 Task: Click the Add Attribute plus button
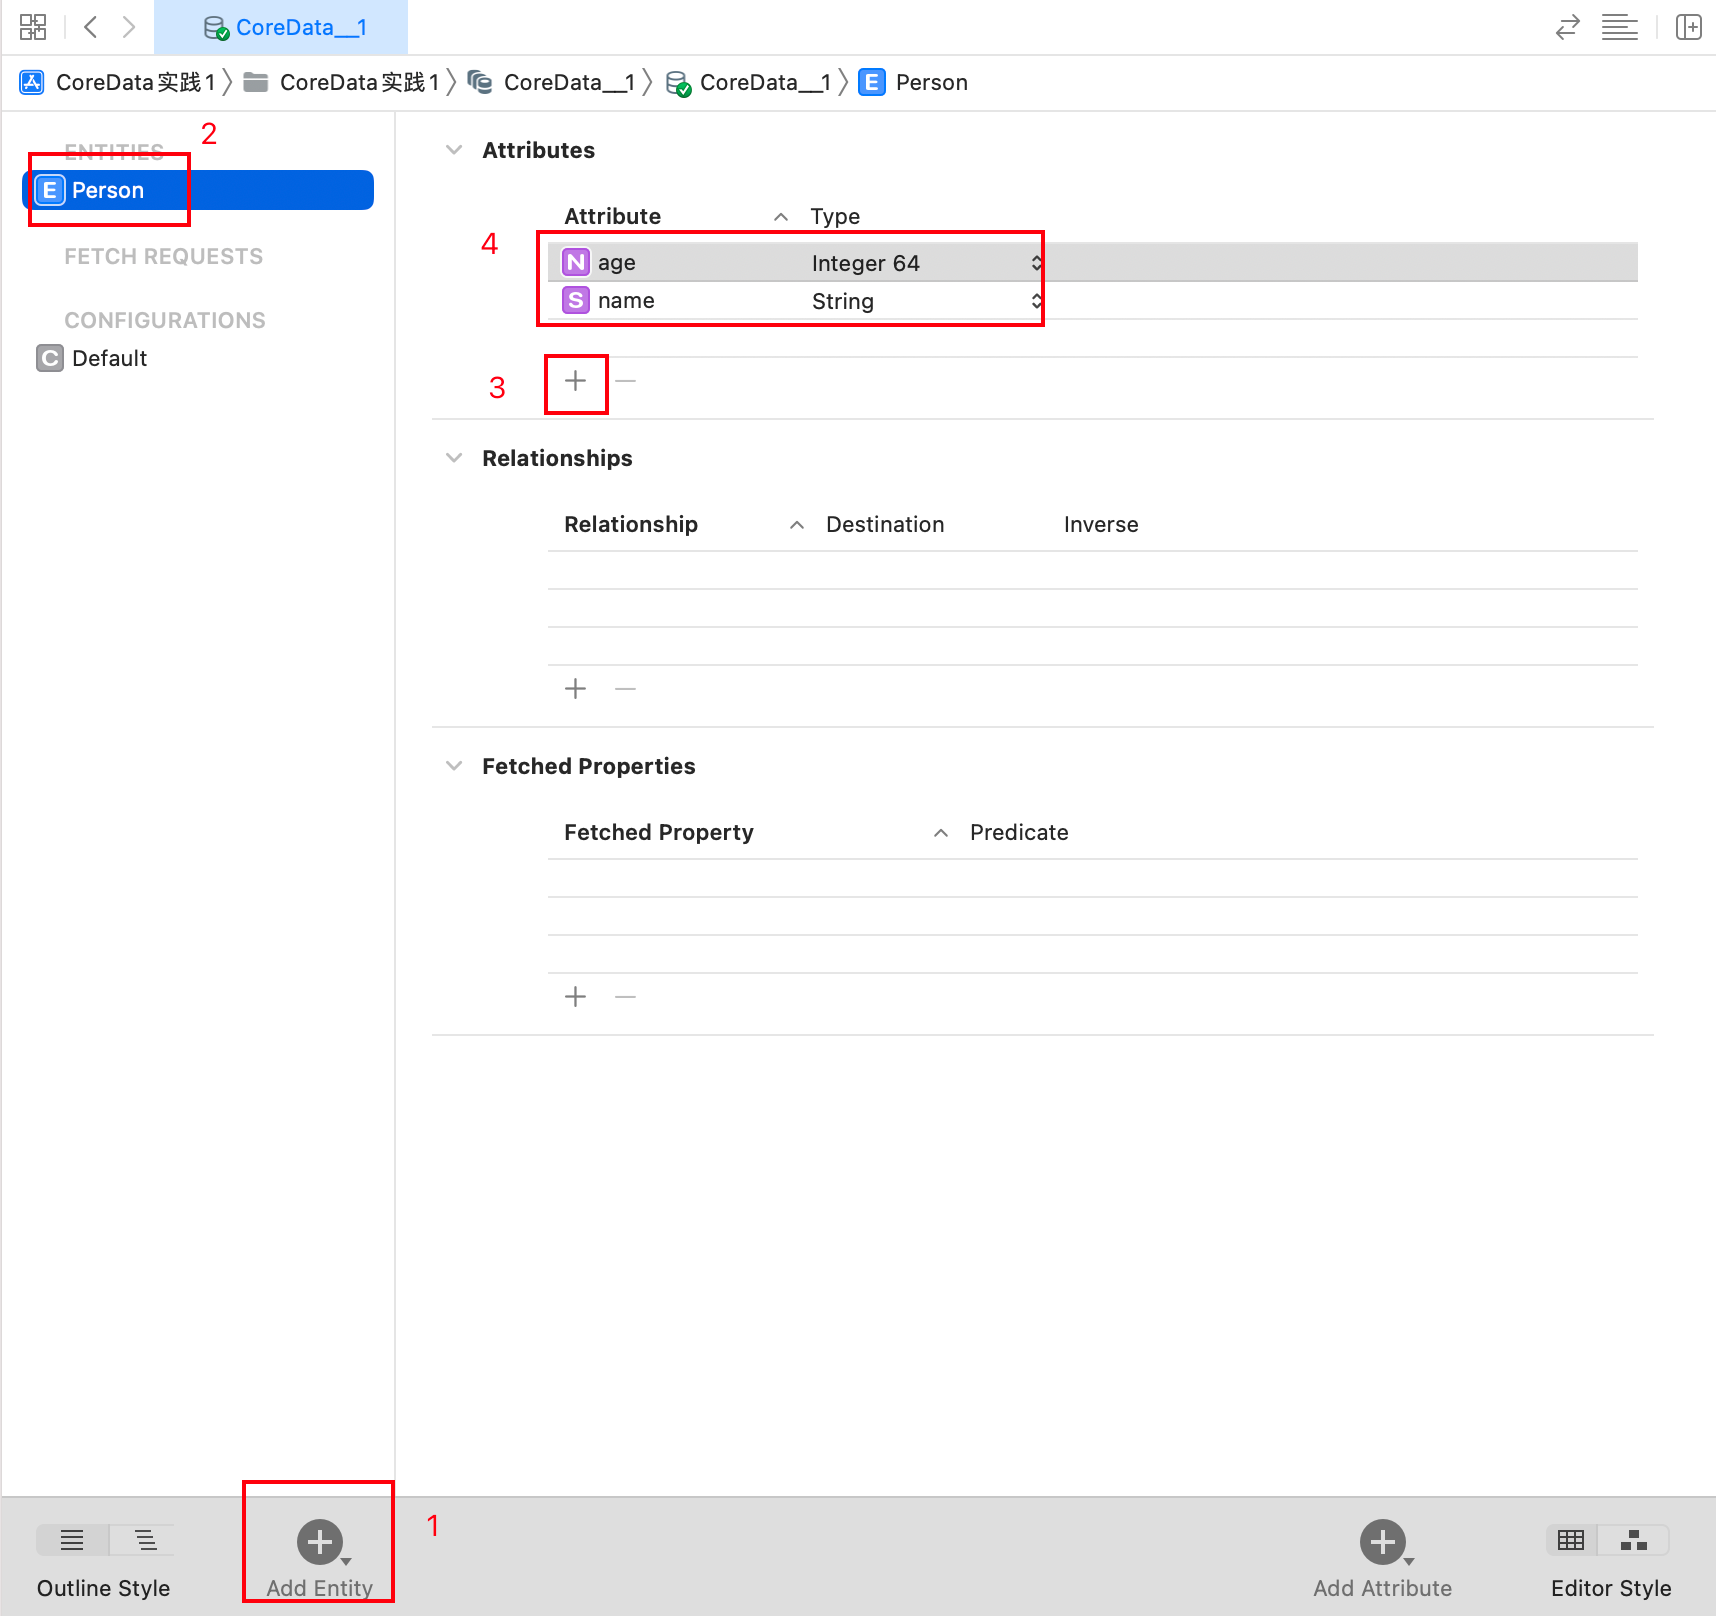tap(1383, 1542)
